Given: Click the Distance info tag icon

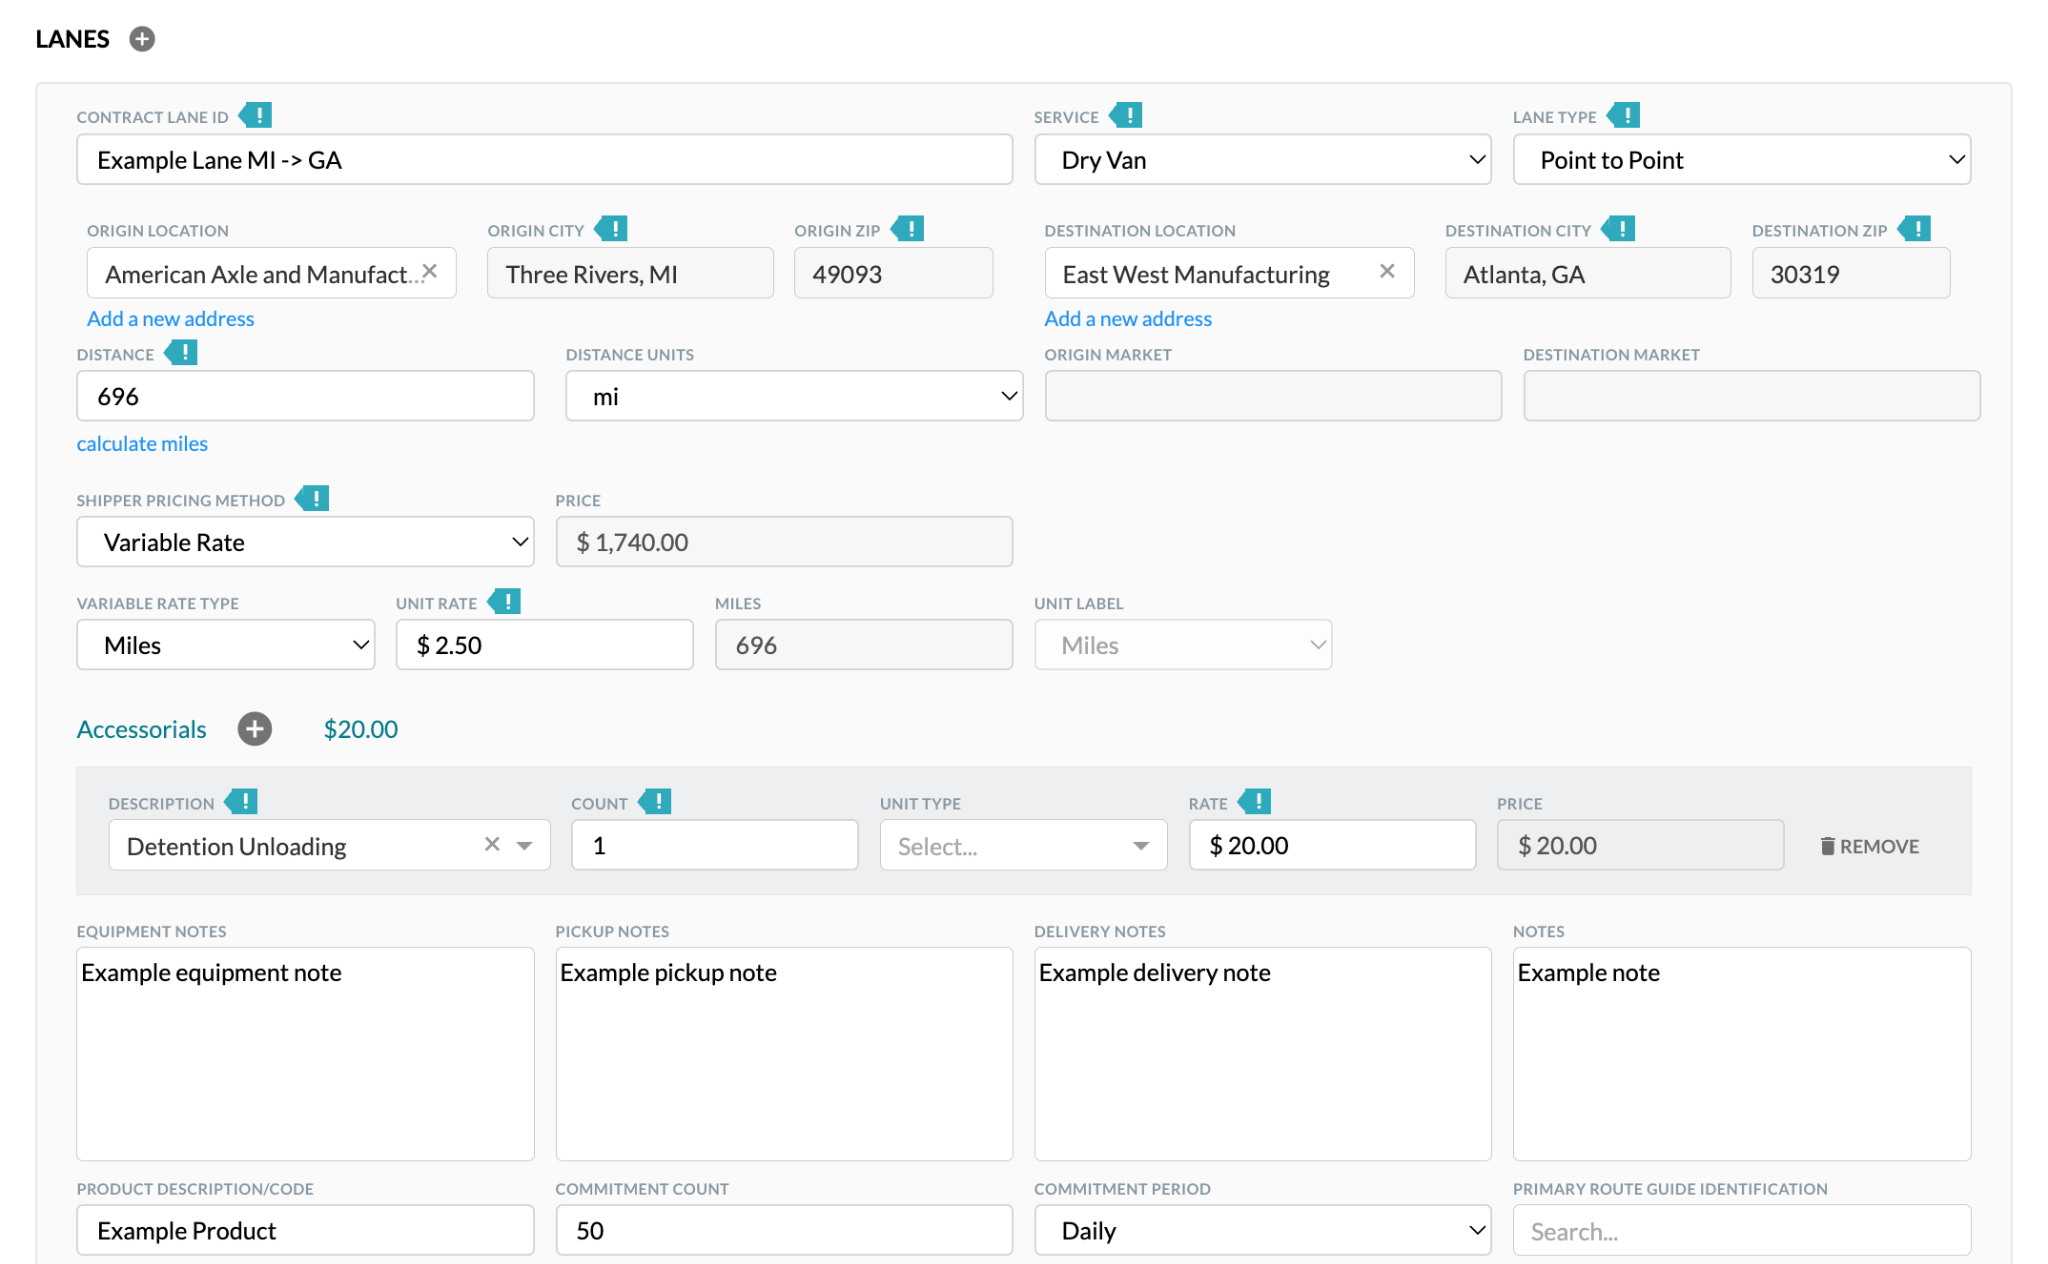Looking at the screenshot, I should pyautogui.click(x=181, y=353).
